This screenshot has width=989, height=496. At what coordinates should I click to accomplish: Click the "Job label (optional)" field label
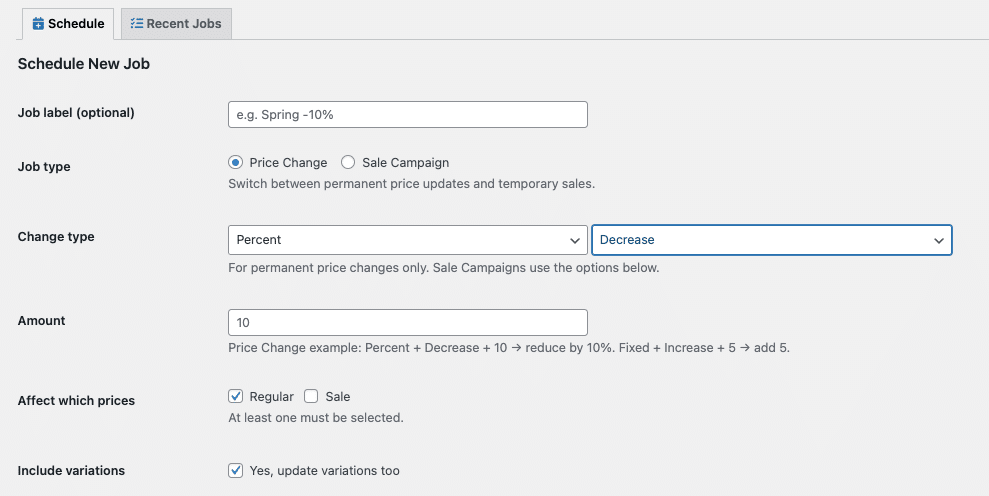pos(76,113)
